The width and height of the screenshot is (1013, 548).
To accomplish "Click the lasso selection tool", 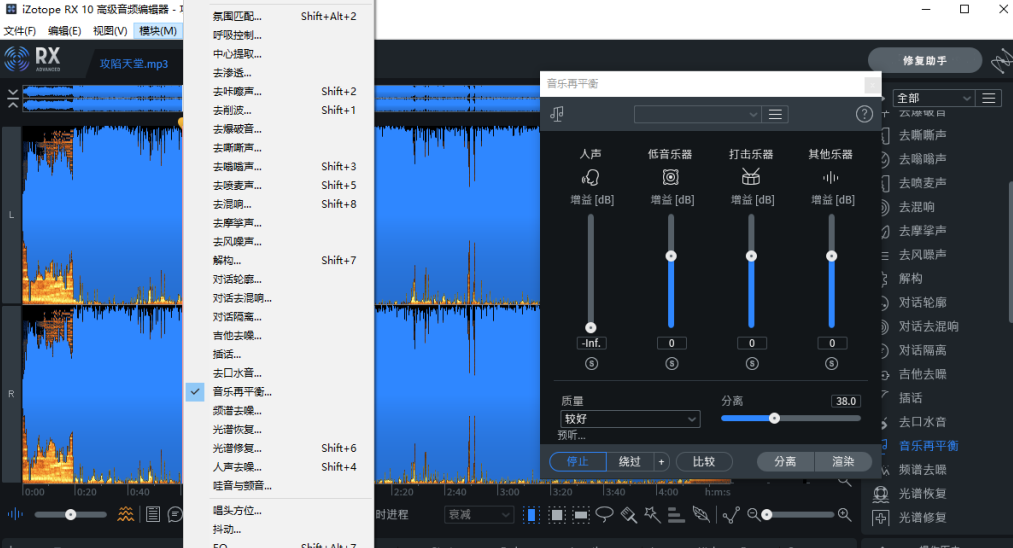I will (x=605, y=515).
